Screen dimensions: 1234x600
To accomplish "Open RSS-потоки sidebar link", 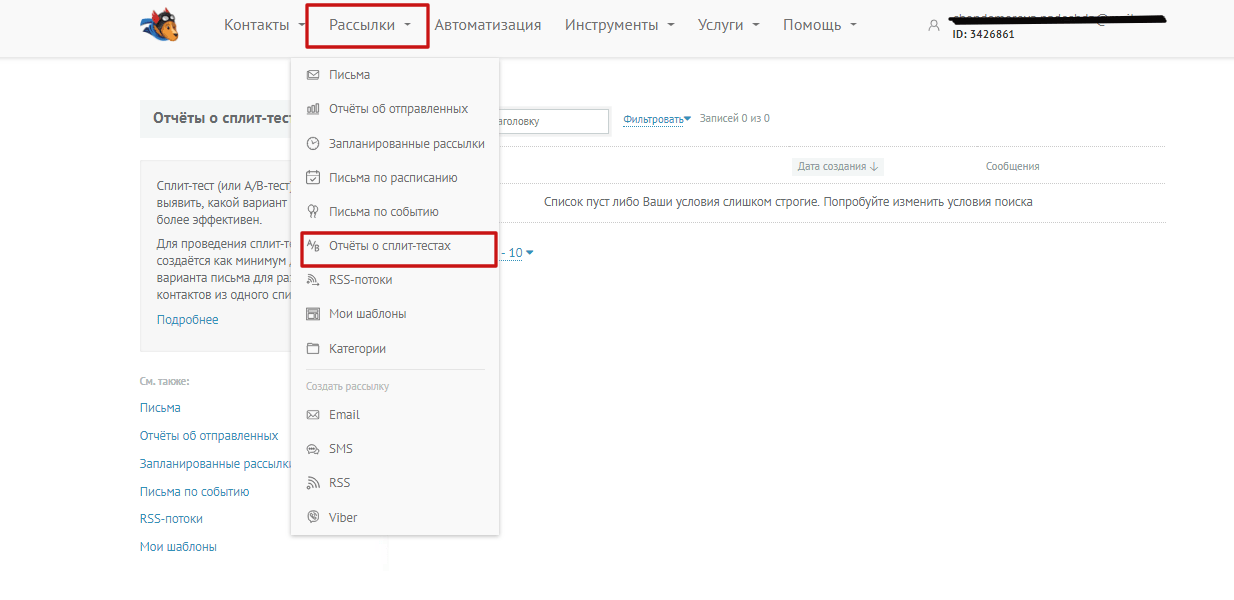I will coord(171,519).
